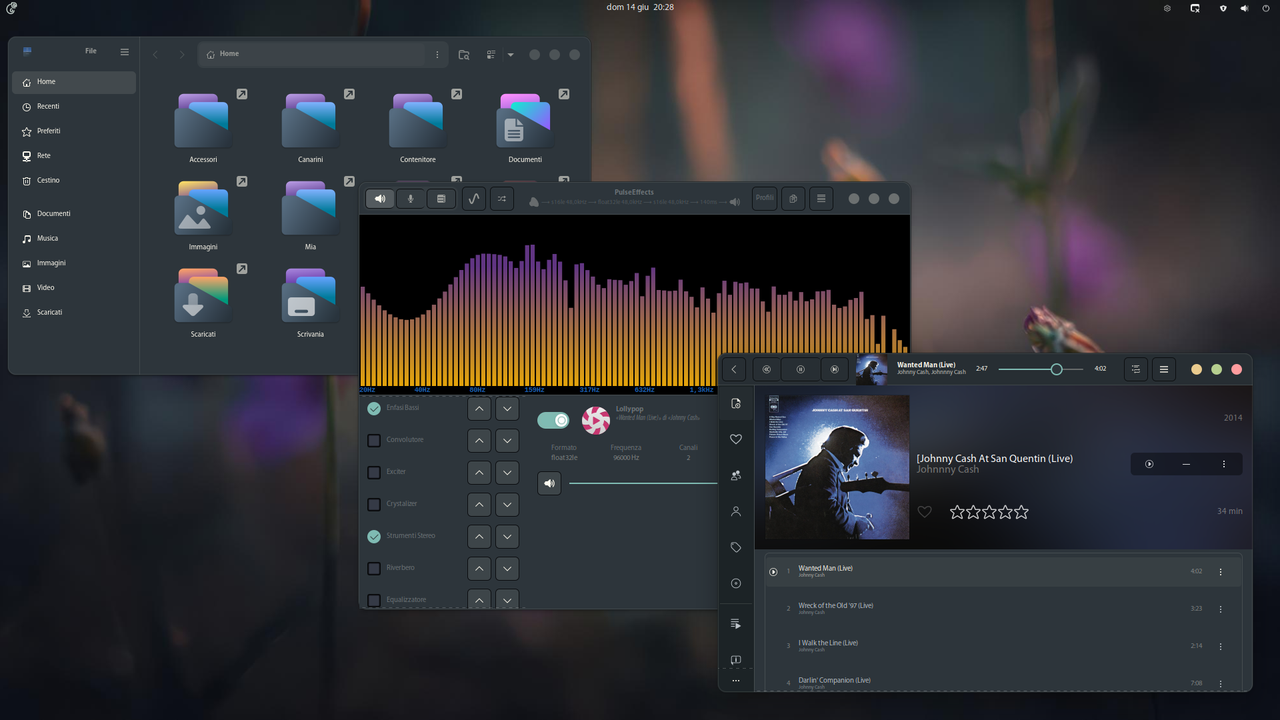The image size is (1280, 720).
Task: Click the curve test-signal button in PulseEffects
Action: tap(474, 199)
